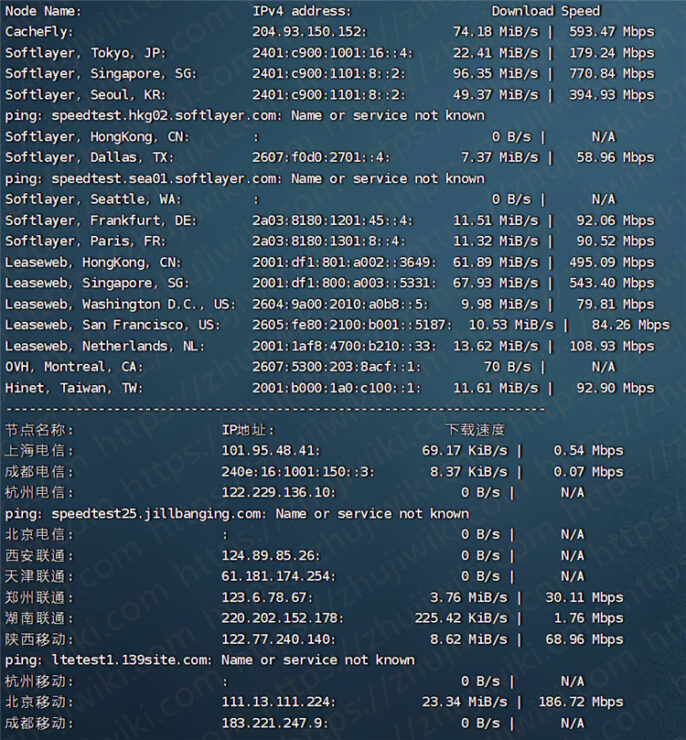Select the CacheFly IP 204.93.150.152

point(309,32)
